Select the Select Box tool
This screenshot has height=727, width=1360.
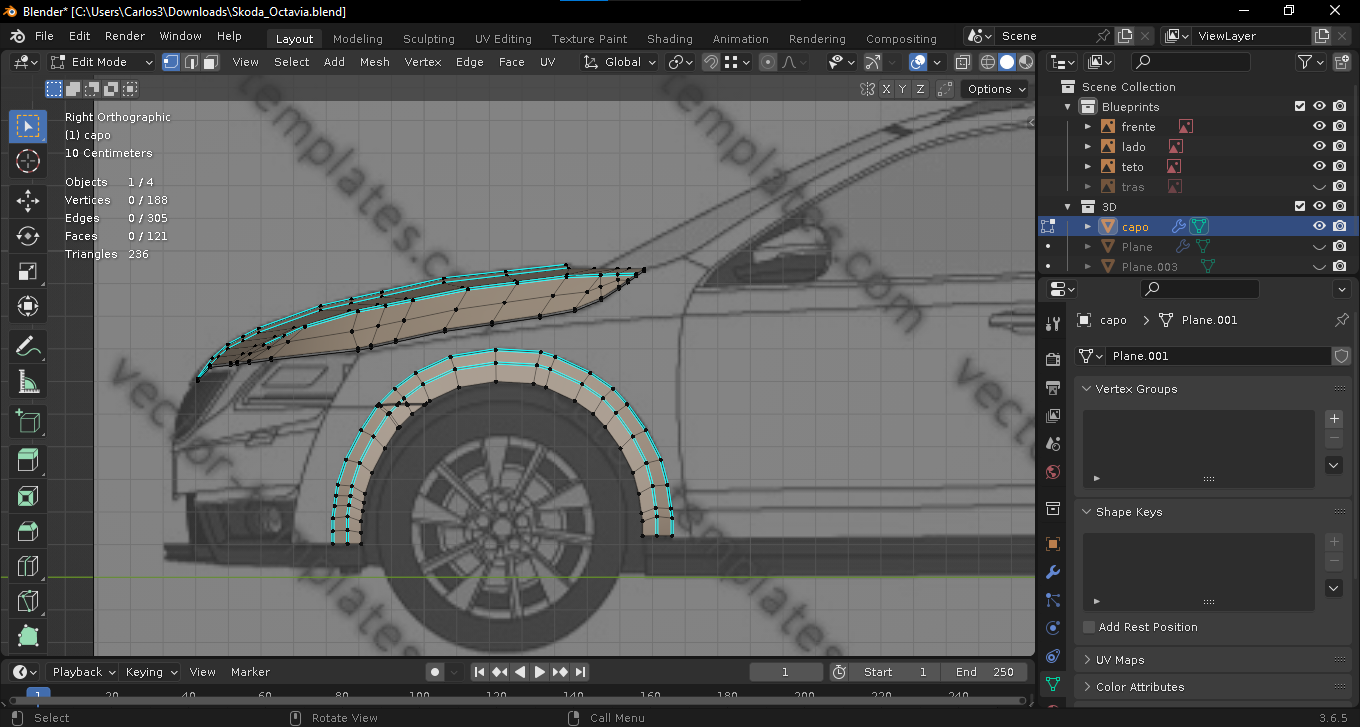click(x=28, y=126)
